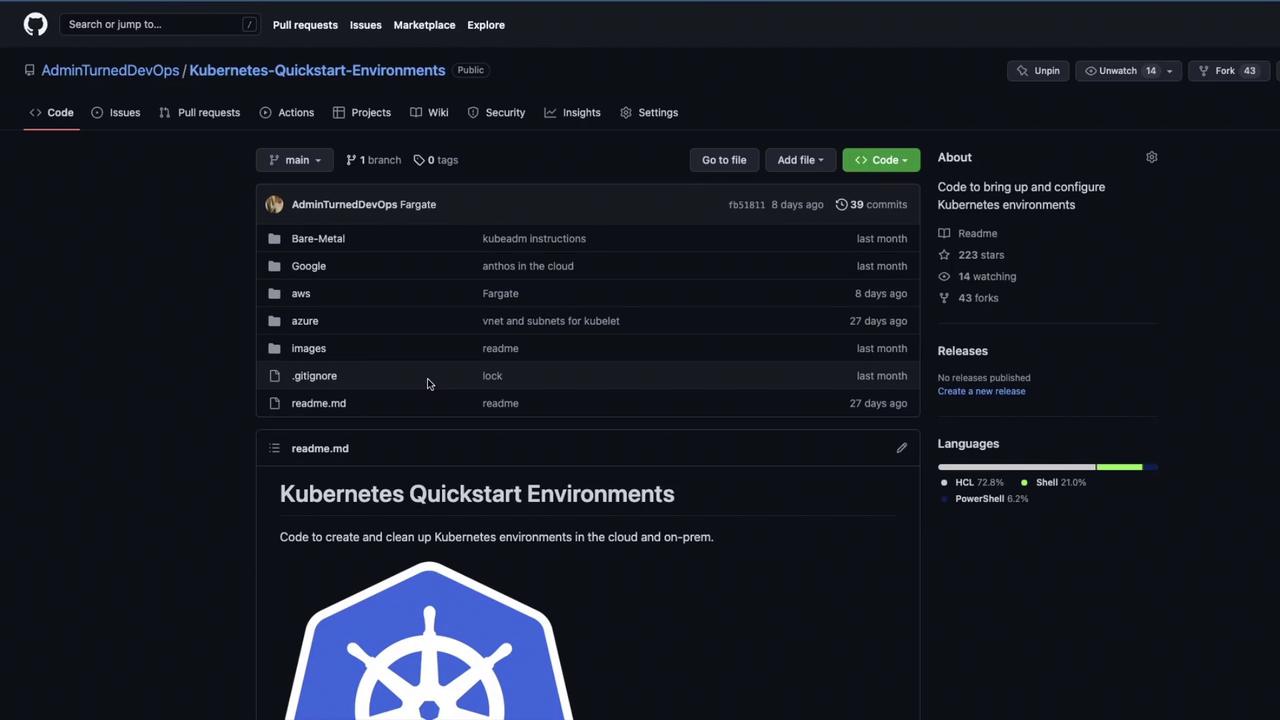Unpin this repository
The image size is (1280, 720).
(x=1038, y=71)
